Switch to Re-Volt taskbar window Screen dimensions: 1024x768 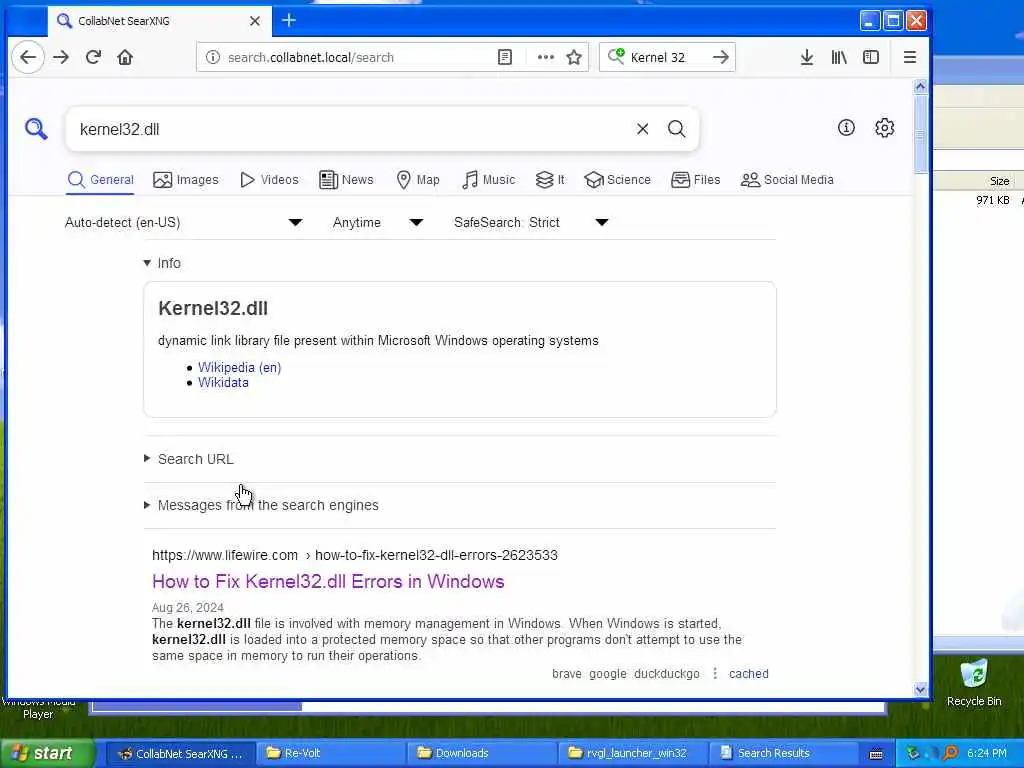point(330,753)
